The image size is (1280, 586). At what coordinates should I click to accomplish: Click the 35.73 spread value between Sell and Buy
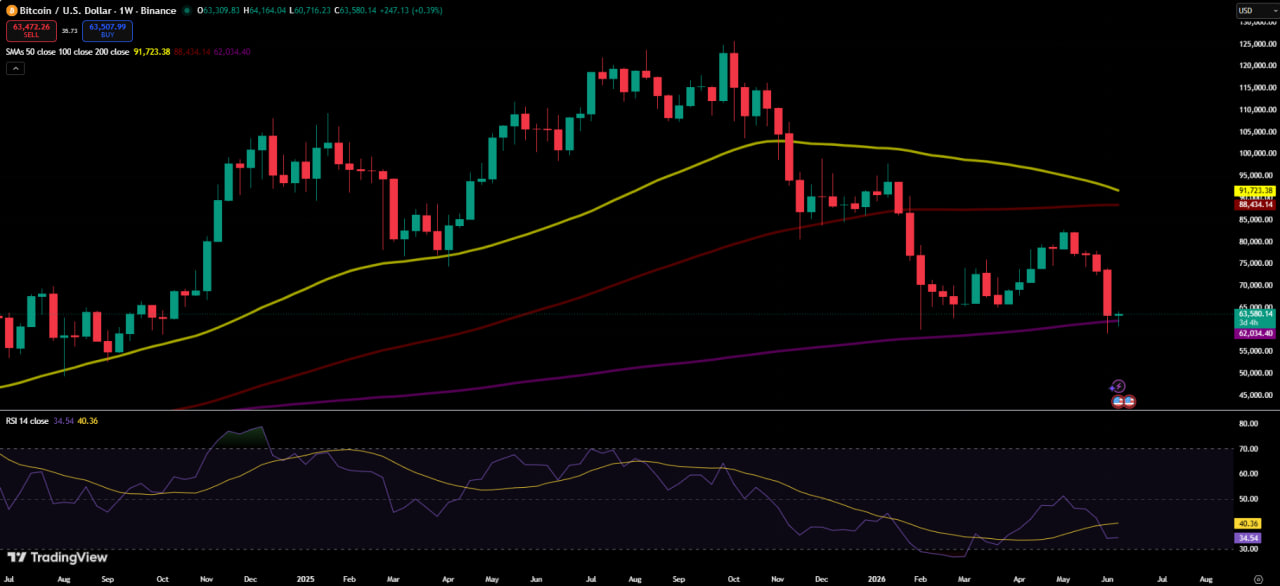[x=69, y=30]
